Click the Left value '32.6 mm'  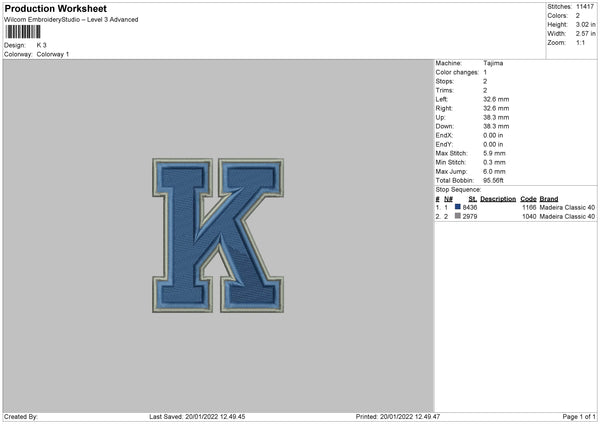(x=496, y=99)
